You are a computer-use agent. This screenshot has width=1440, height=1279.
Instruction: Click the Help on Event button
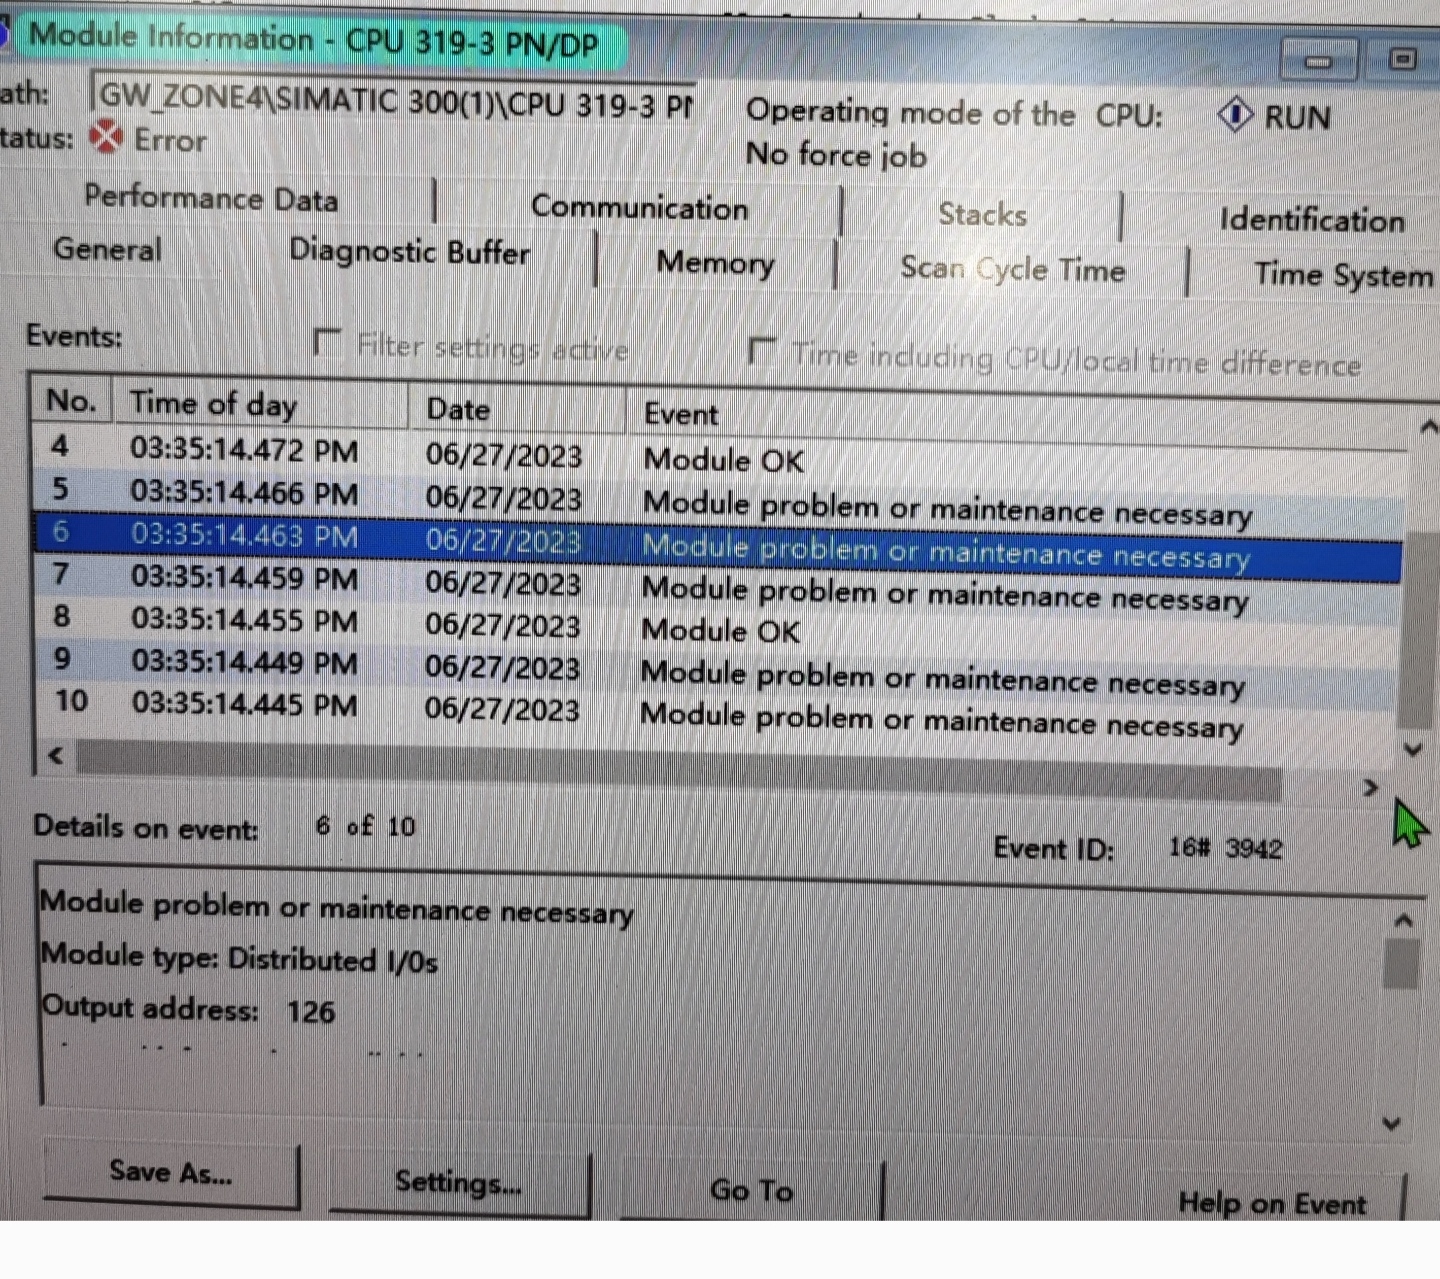pyautogui.click(x=1272, y=1202)
